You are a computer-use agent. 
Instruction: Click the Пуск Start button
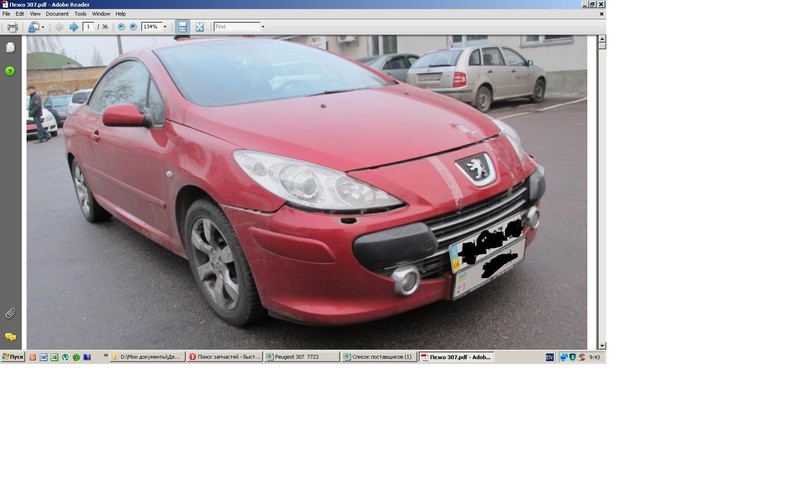(x=13, y=357)
